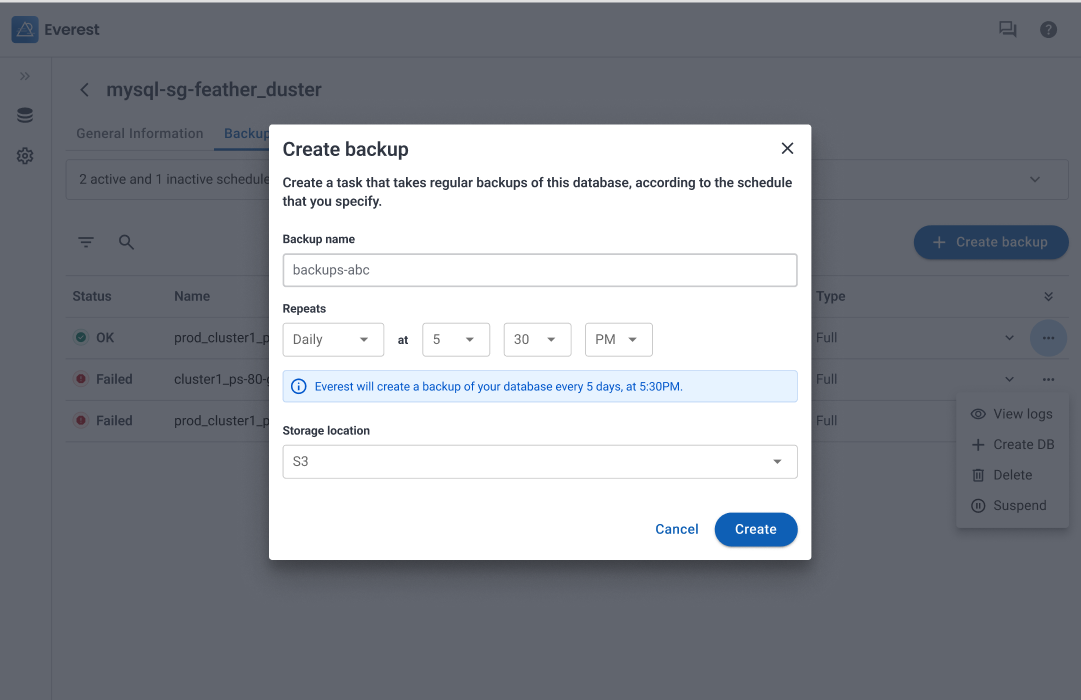This screenshot has height=700, width=1081.
Task: Open the Daily repeat frequency dropdown
Action: click(333, 340)
